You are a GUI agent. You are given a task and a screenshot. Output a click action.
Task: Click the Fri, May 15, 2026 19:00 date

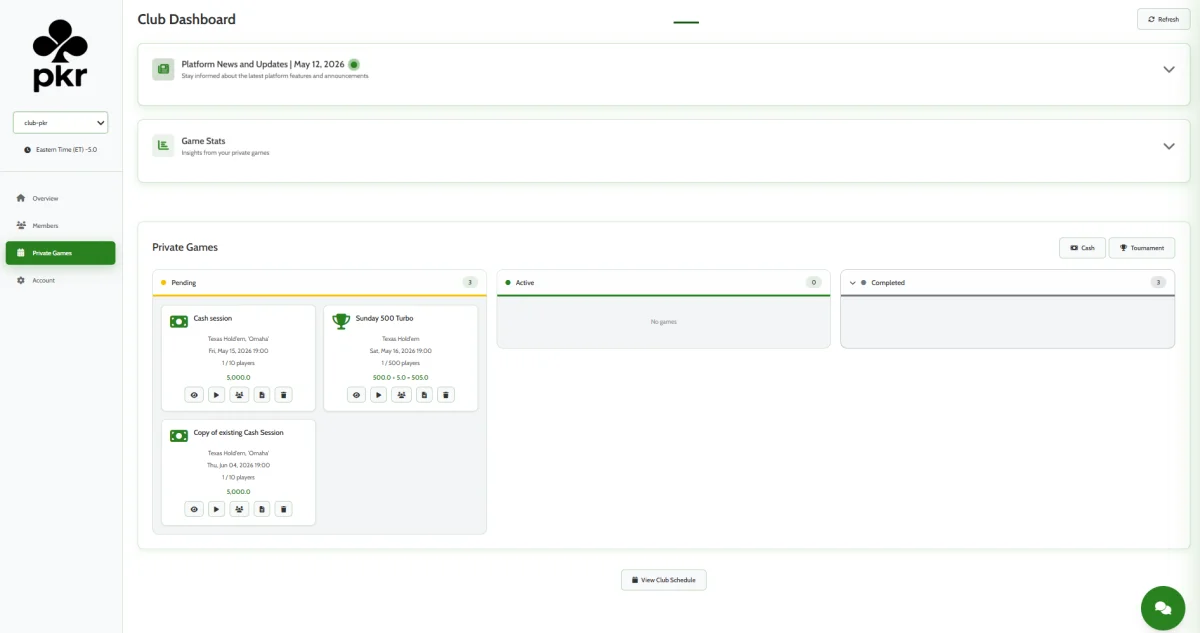point(239,351)
